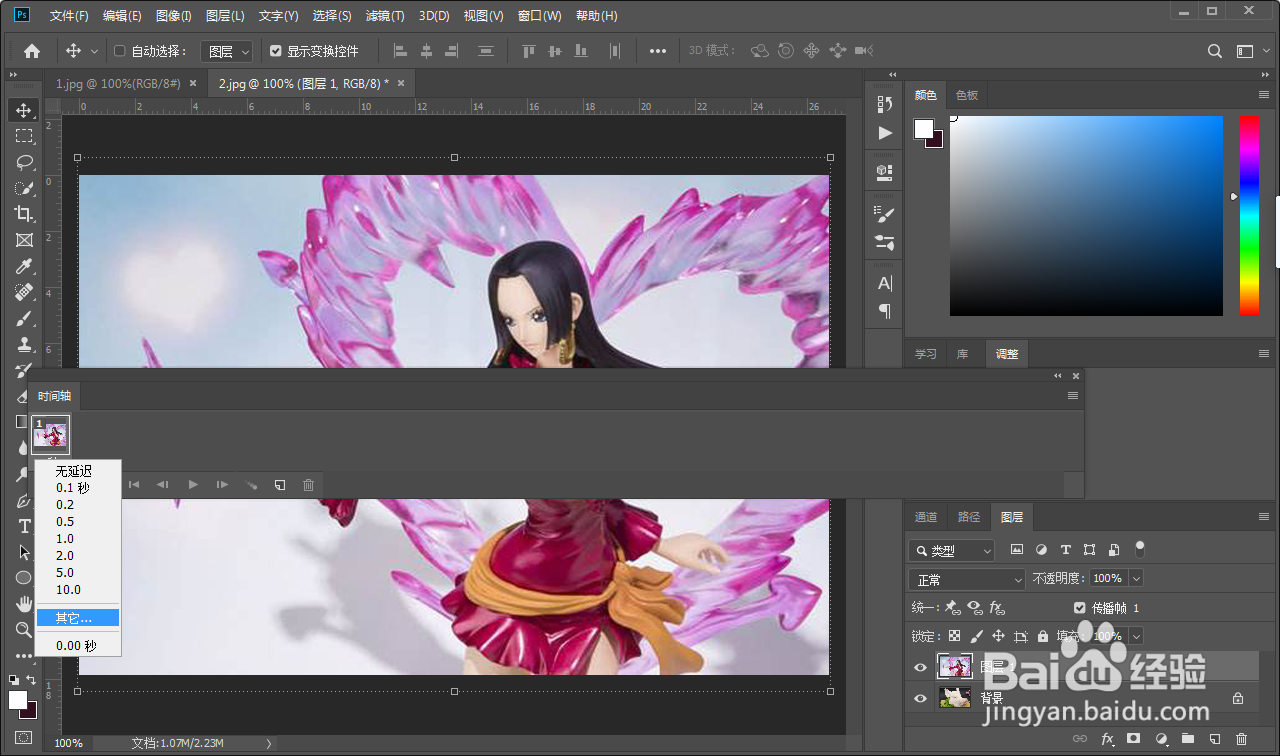Viewport: 1280px width, 756px height.
Task: Toggle Quick Mask mode button
Action: pos(23,737)
